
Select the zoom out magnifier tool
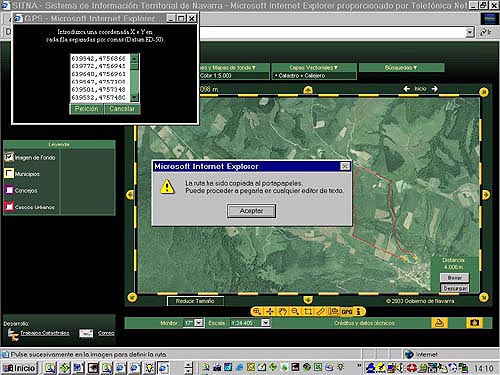295,311
